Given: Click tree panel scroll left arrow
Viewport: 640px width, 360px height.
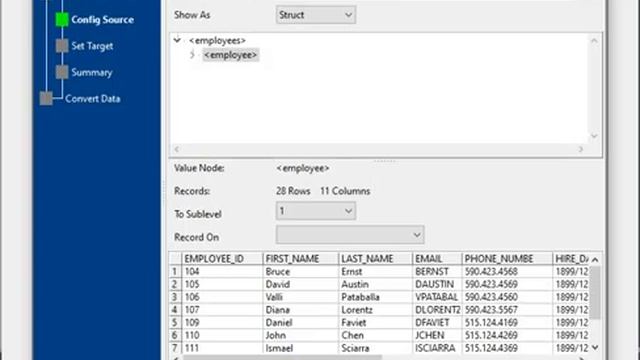Looking at the screenshot, I should click(x=177, y=149).
